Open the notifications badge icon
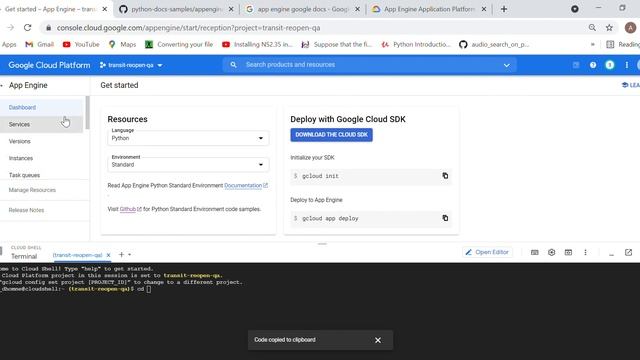 point(610,65)
